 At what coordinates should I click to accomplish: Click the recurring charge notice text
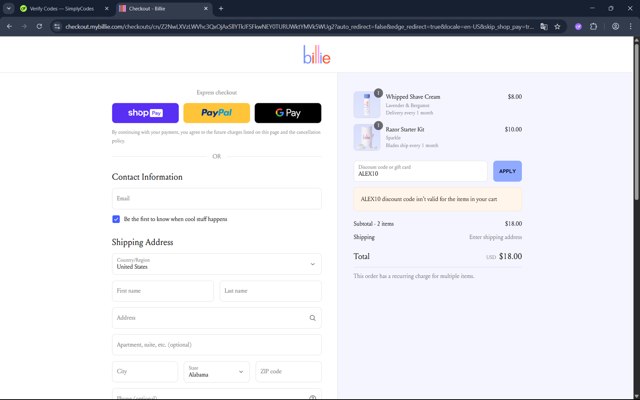click(414, 276)
